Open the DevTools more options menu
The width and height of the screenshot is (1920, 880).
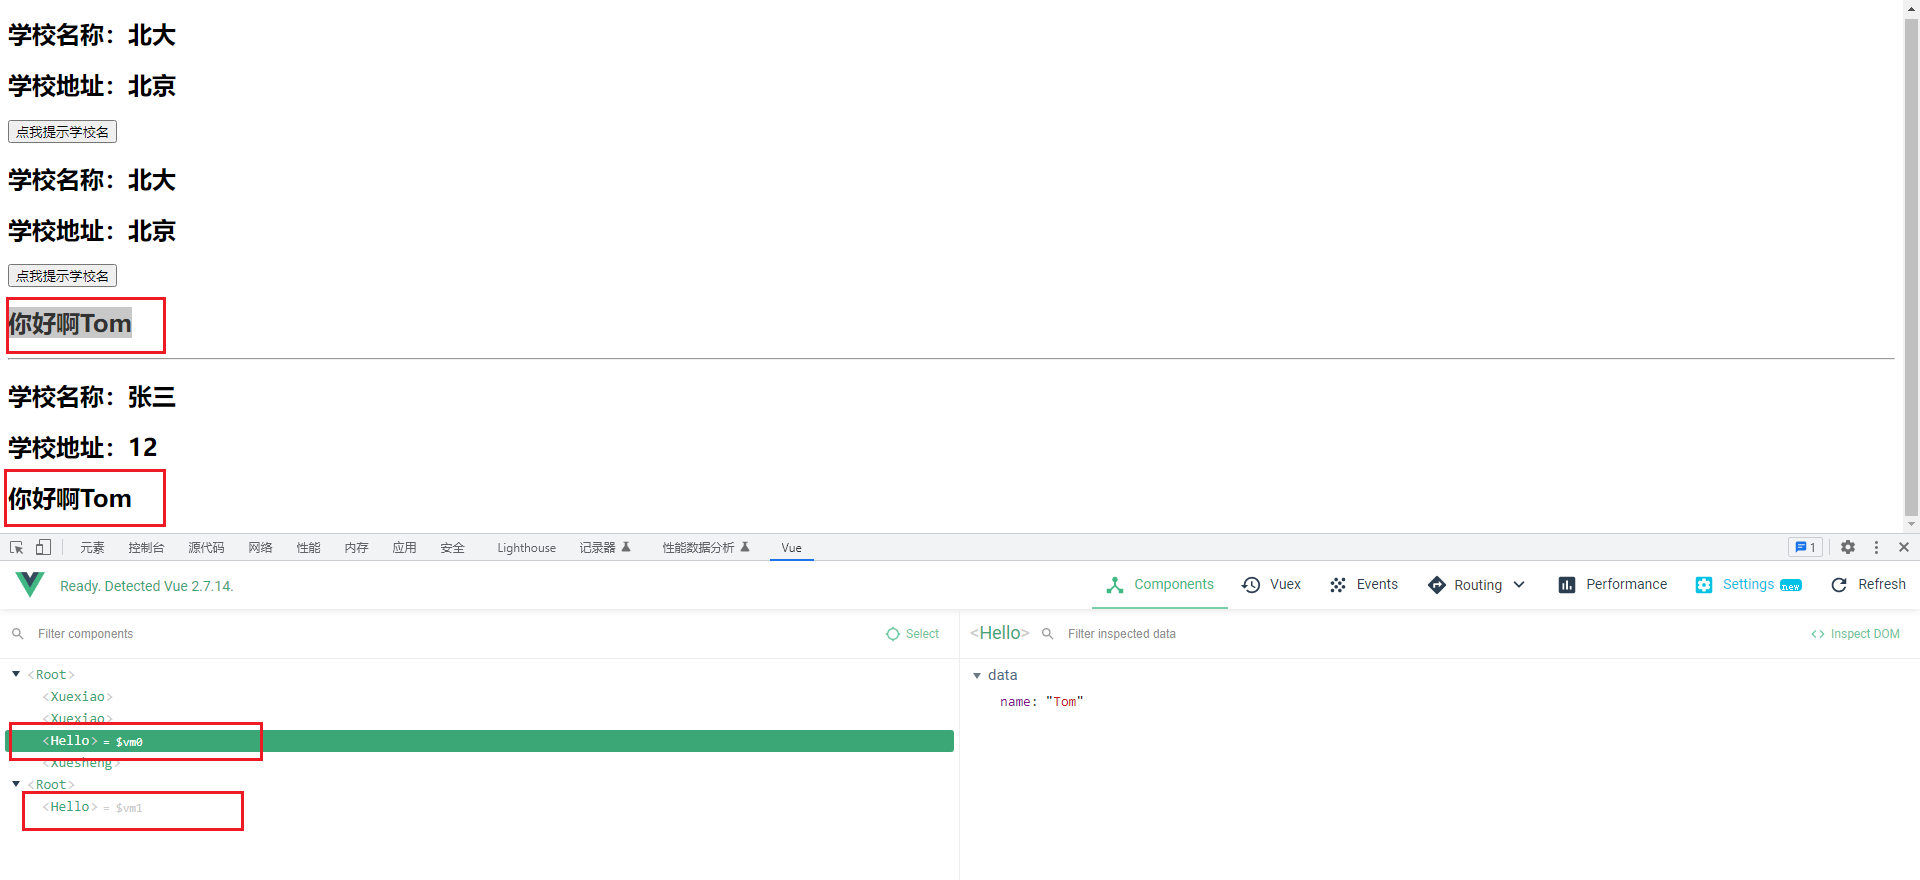point(1876,547)
